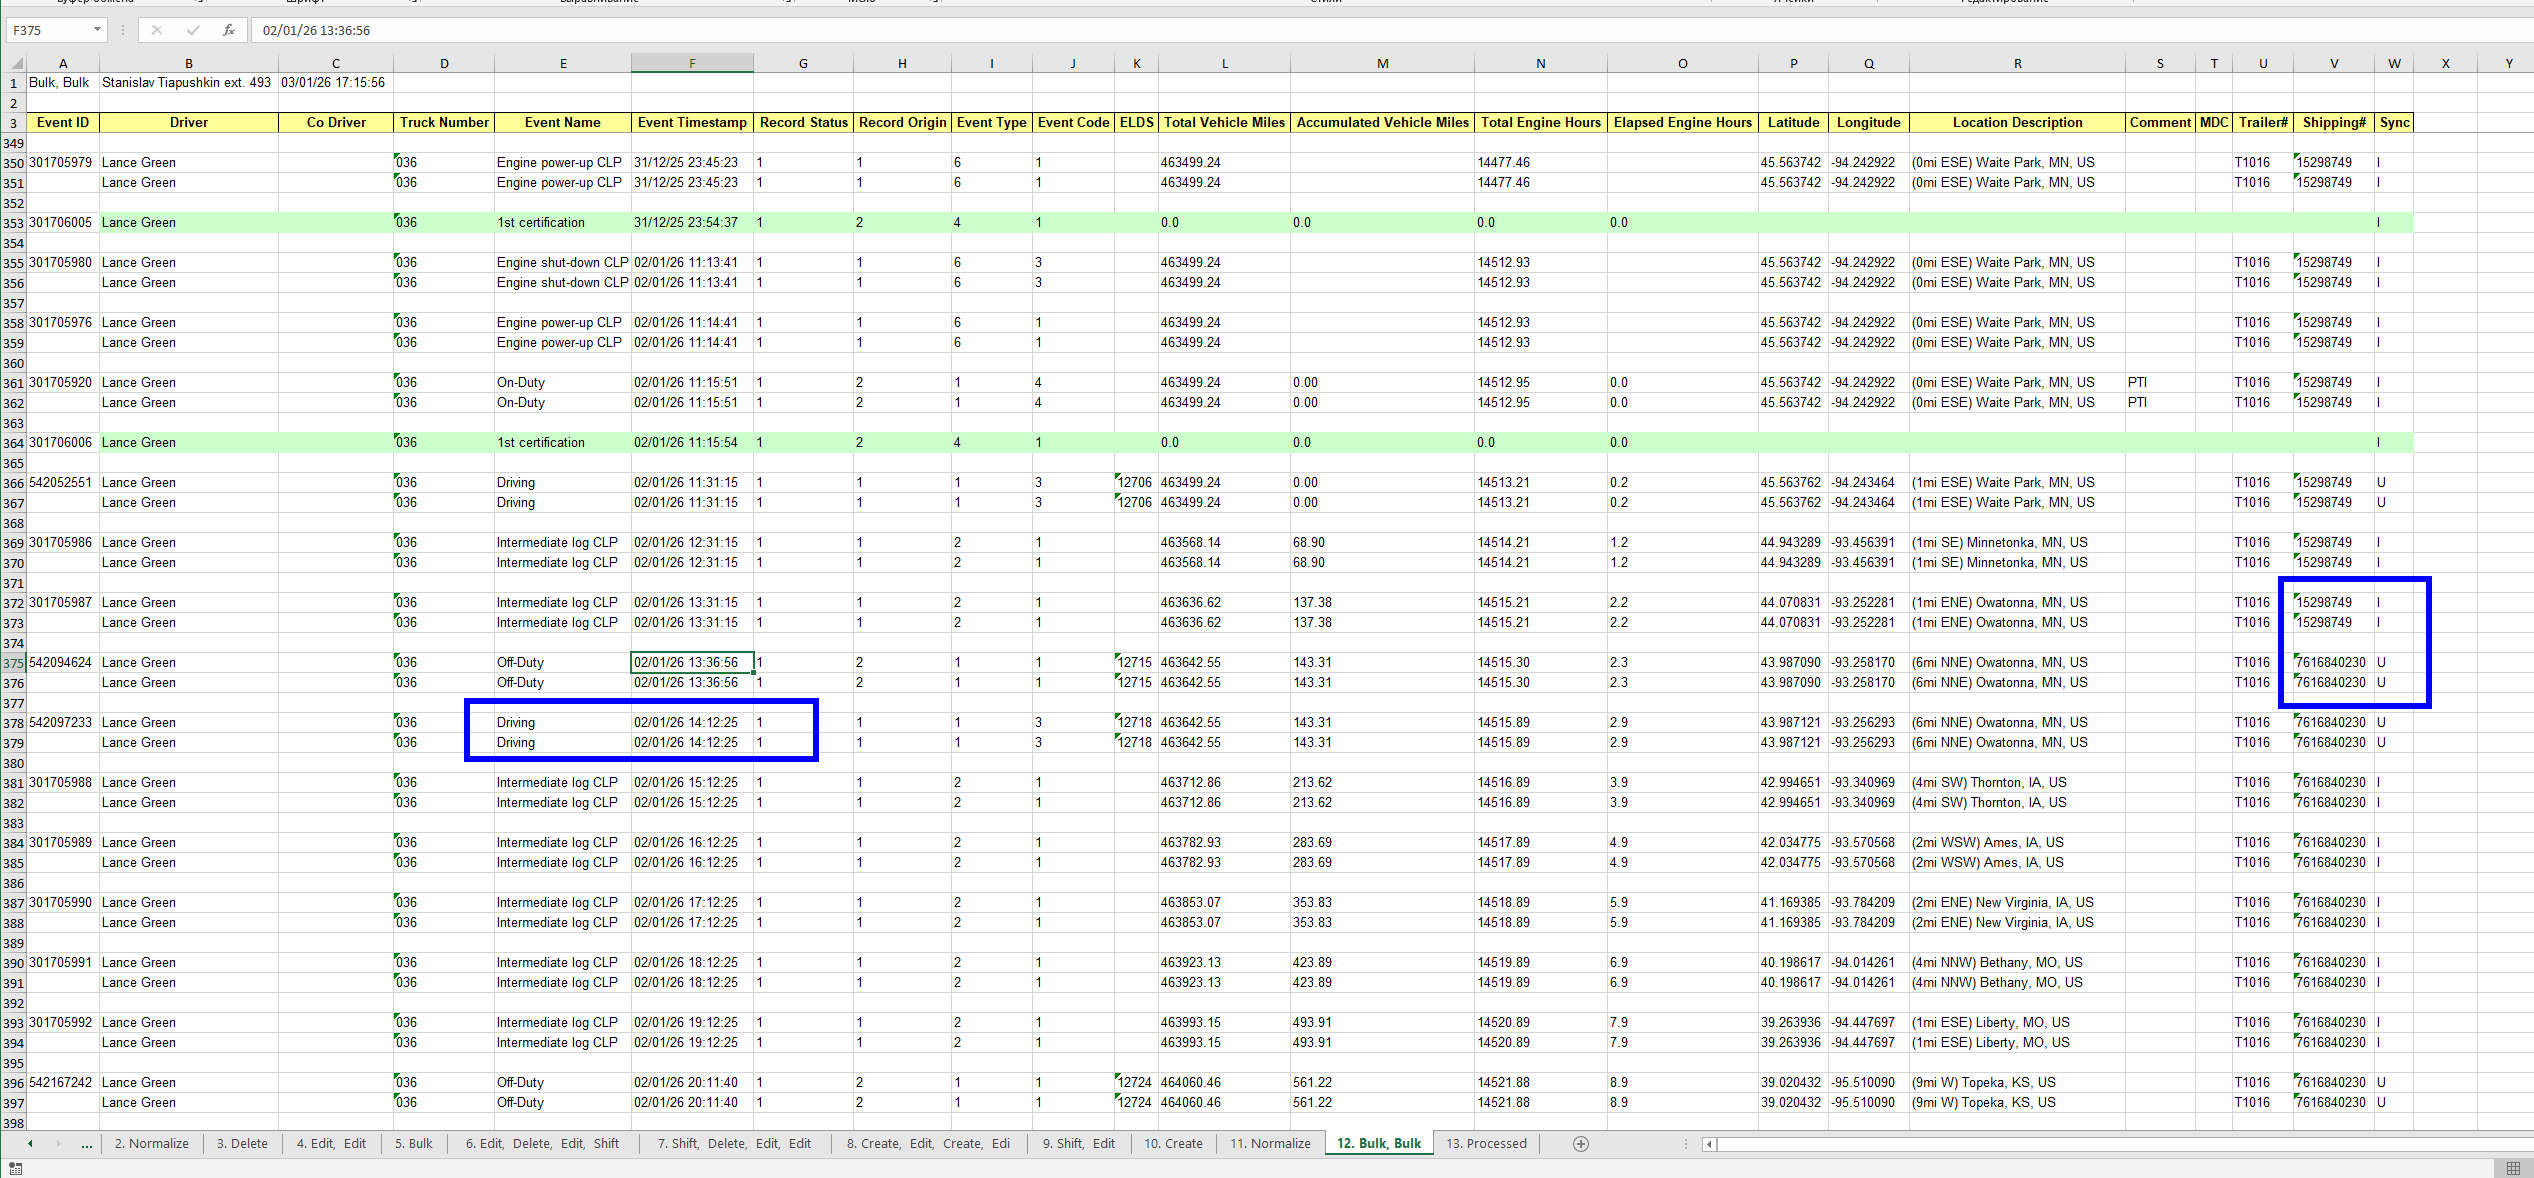Click the Enter formula checkmark icon
2534x1178 pixels.
193,30
